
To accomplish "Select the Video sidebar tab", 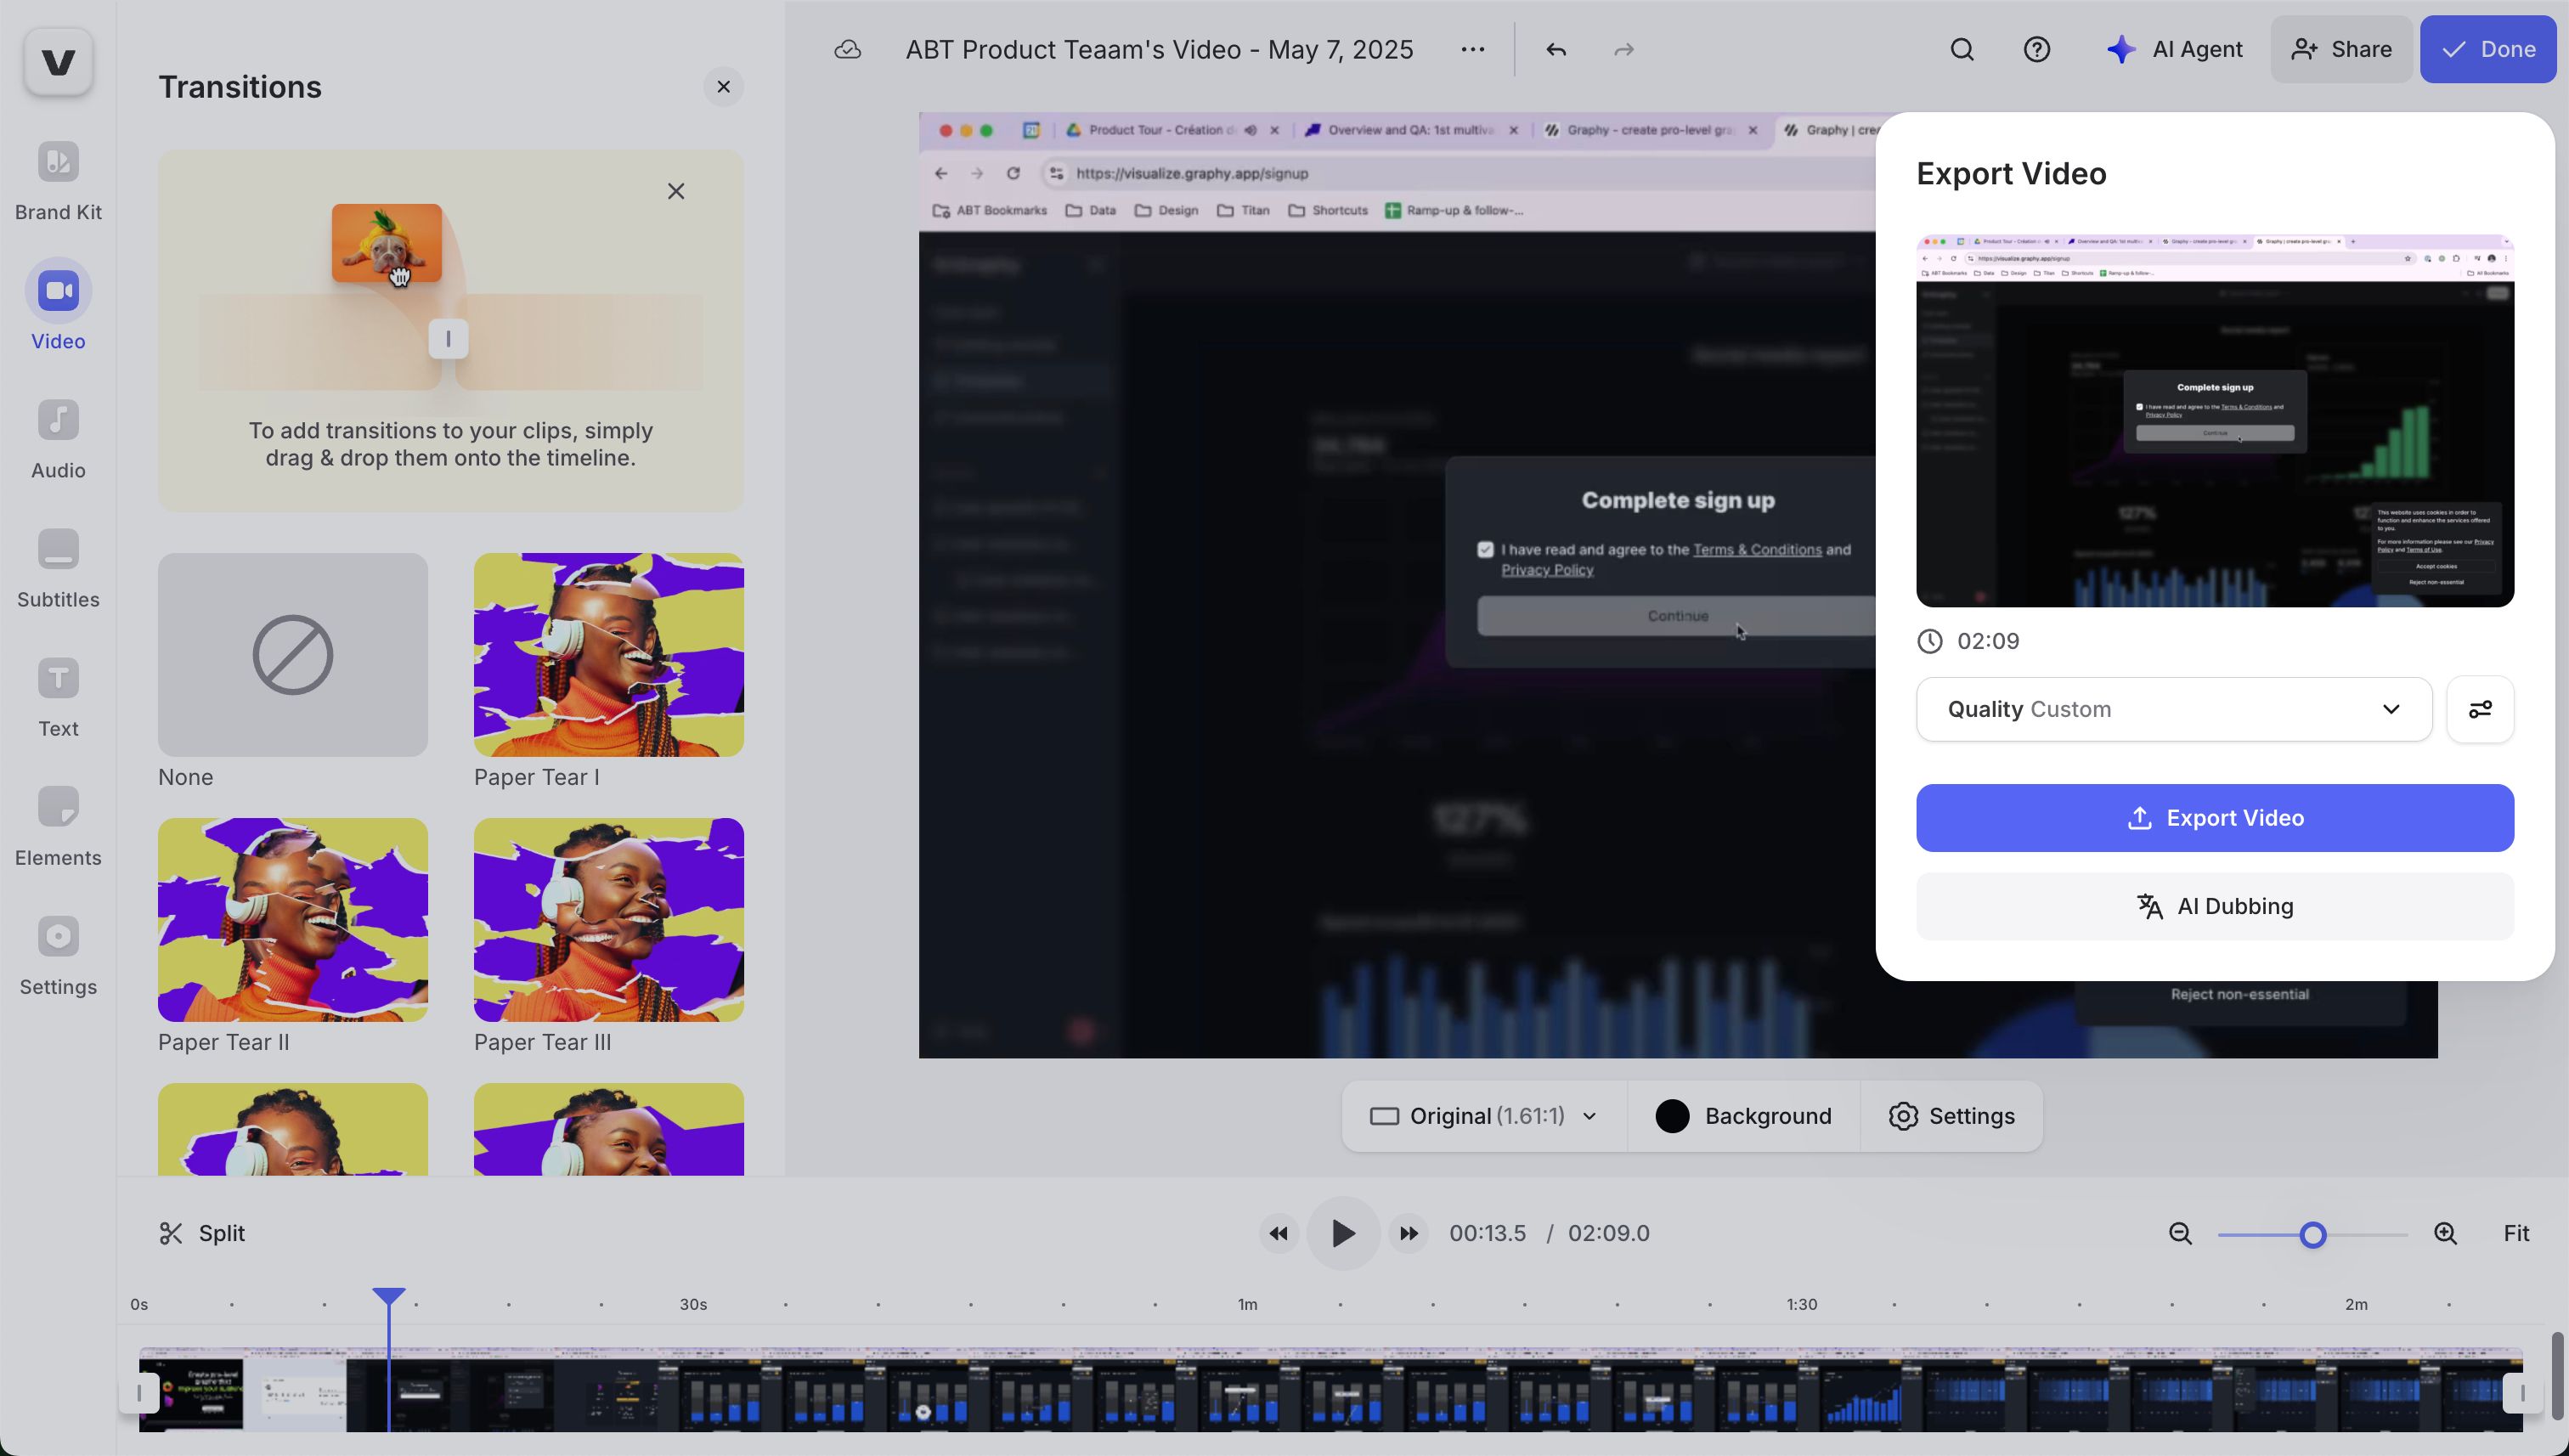I will (x=58, y=306).
